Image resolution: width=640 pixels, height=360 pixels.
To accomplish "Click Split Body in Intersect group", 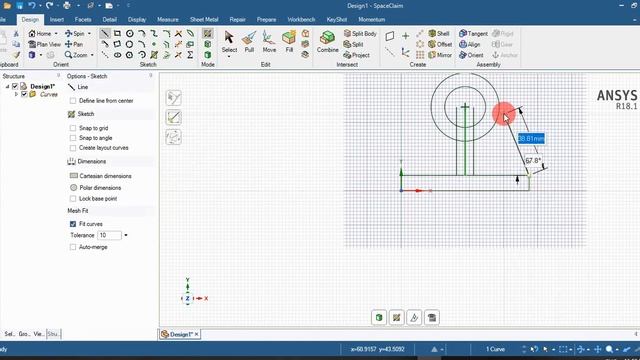I will pos(360,33).
